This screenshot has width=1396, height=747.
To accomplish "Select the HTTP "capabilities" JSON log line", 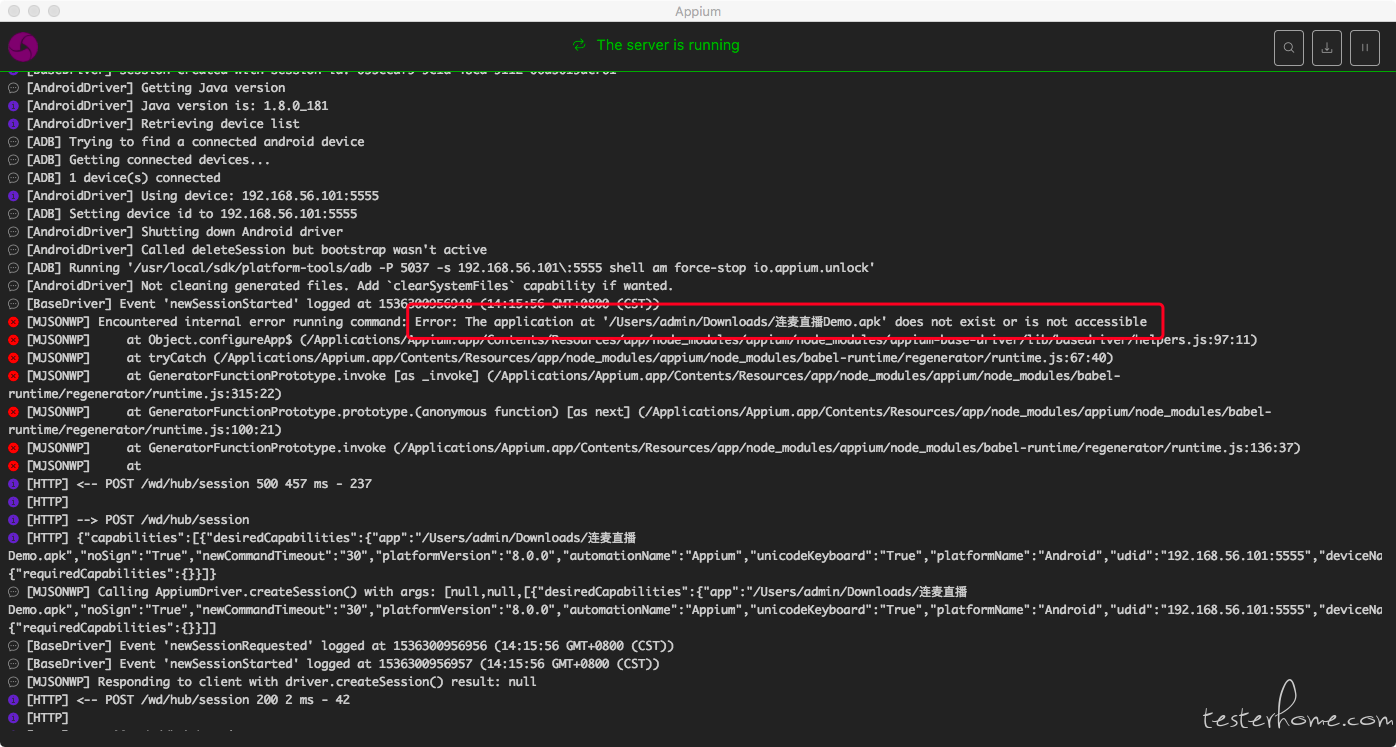I will [x=695, y=555].
